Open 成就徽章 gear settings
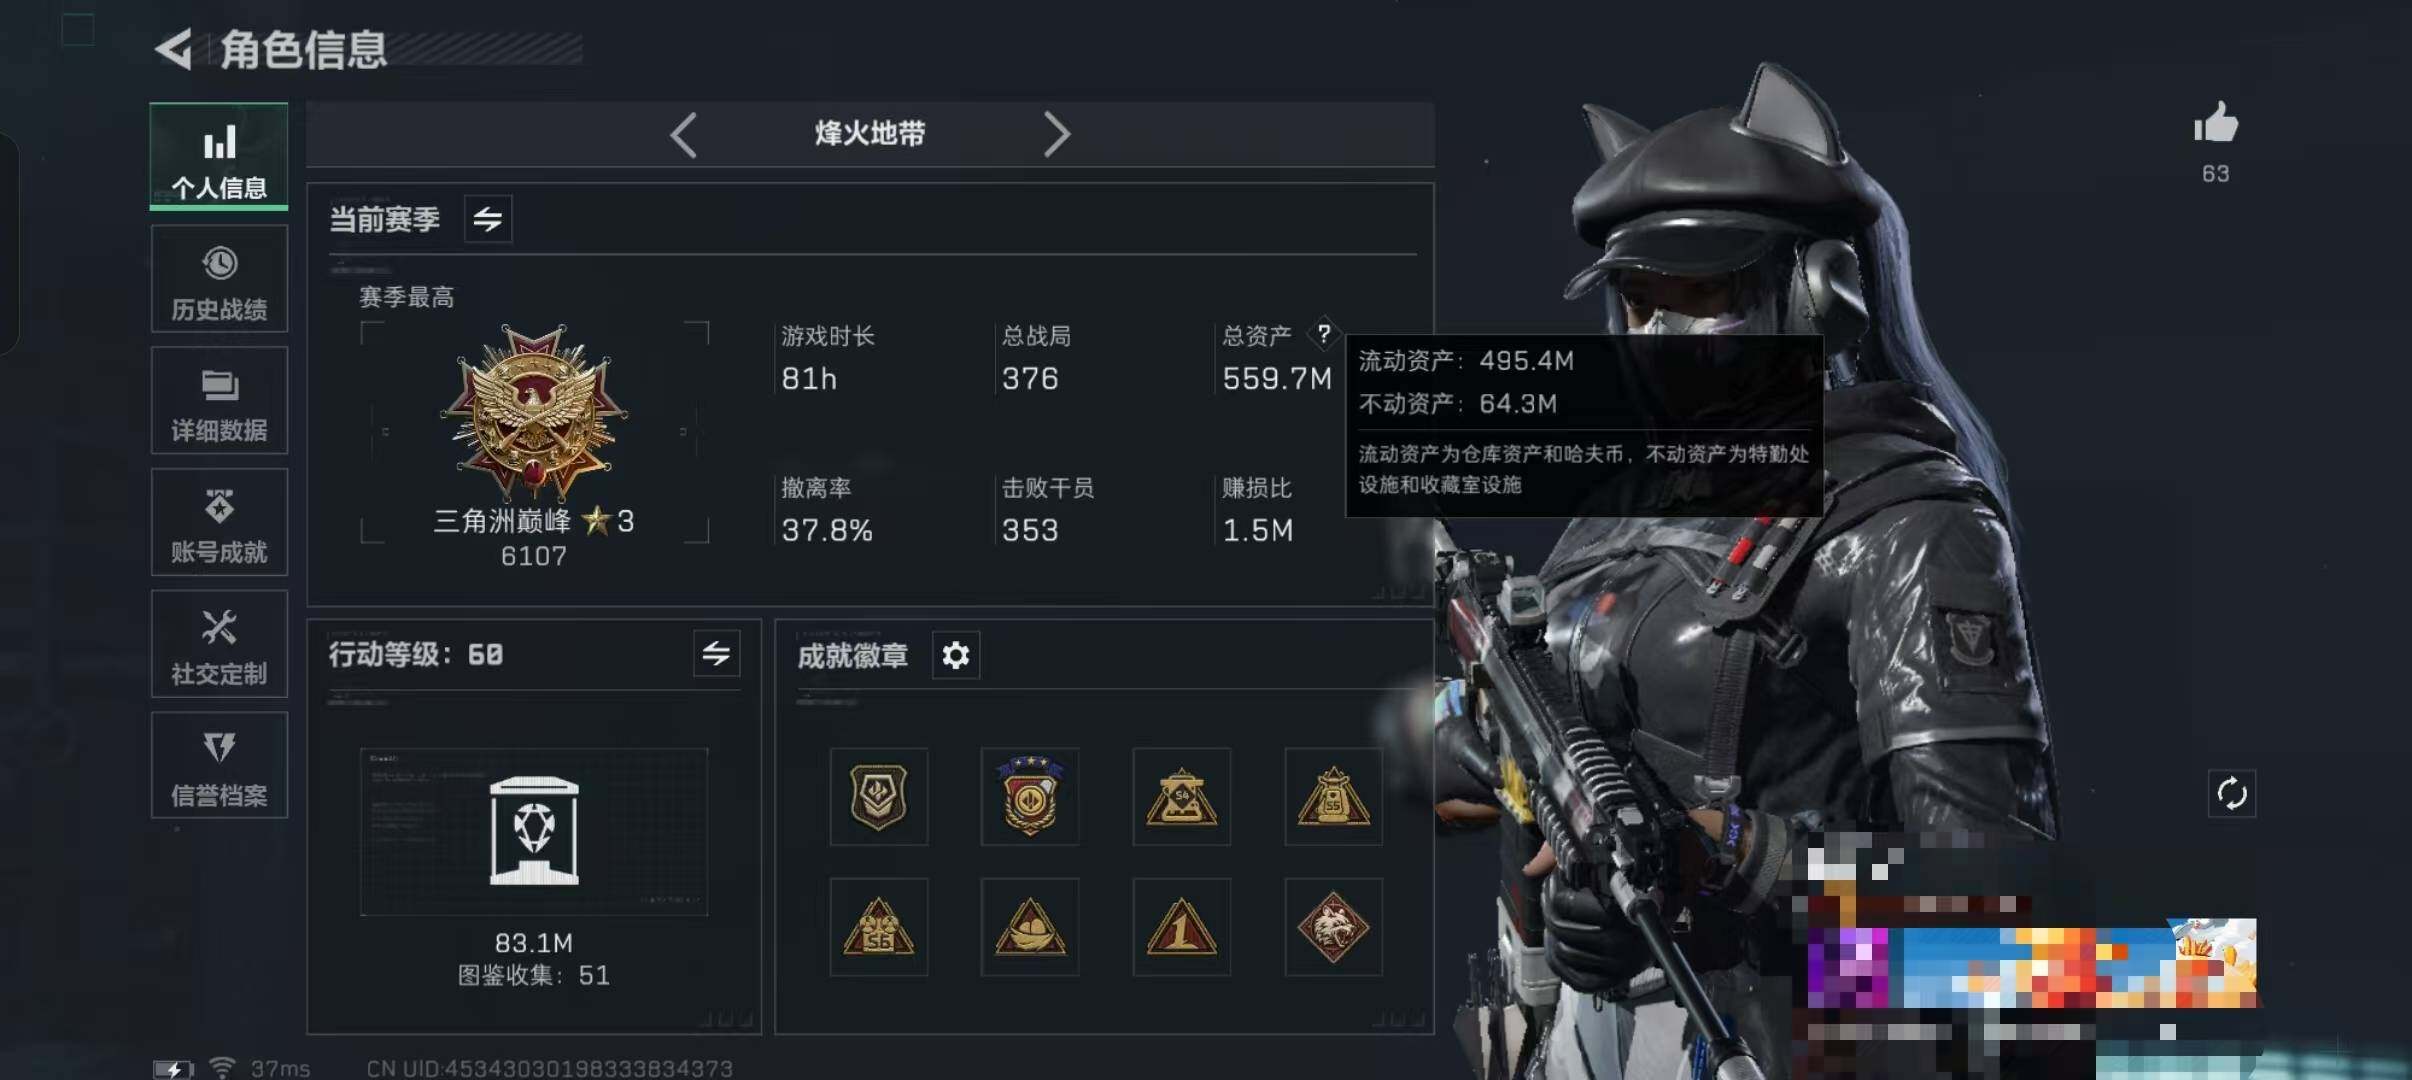 [x=956, y=655]
